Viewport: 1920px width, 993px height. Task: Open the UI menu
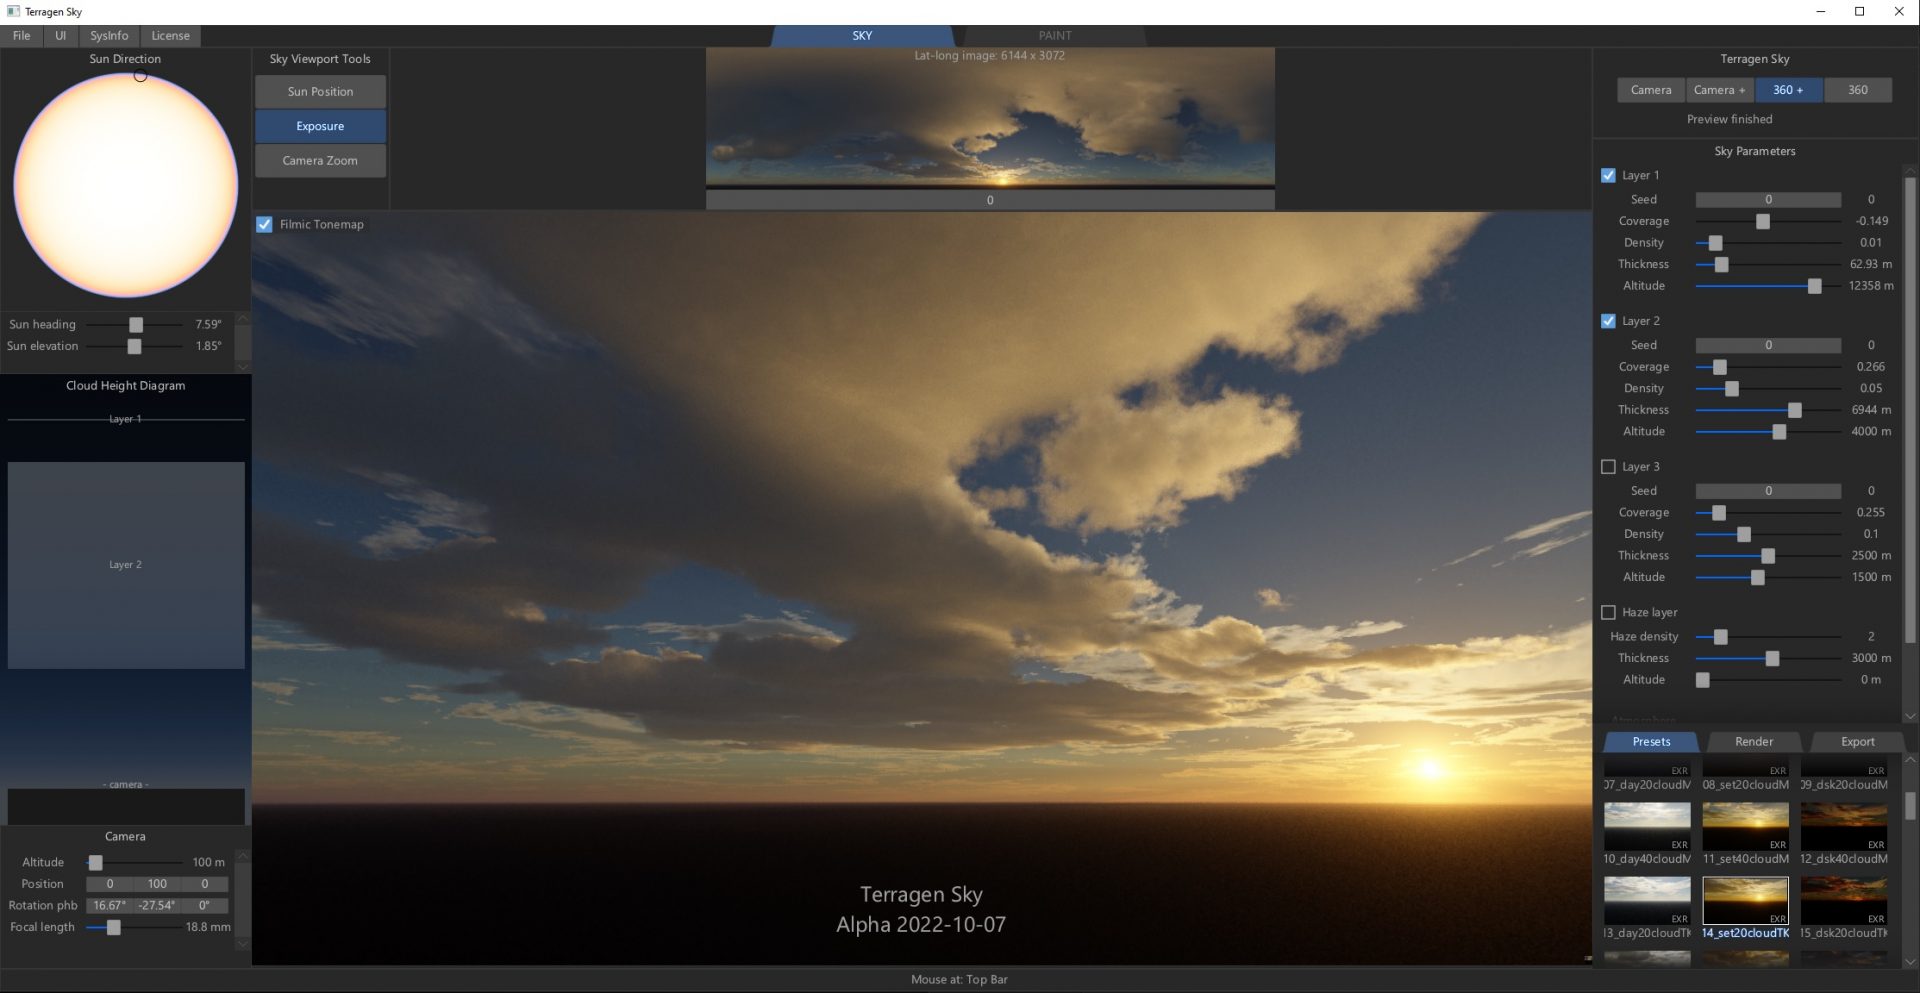60,36
